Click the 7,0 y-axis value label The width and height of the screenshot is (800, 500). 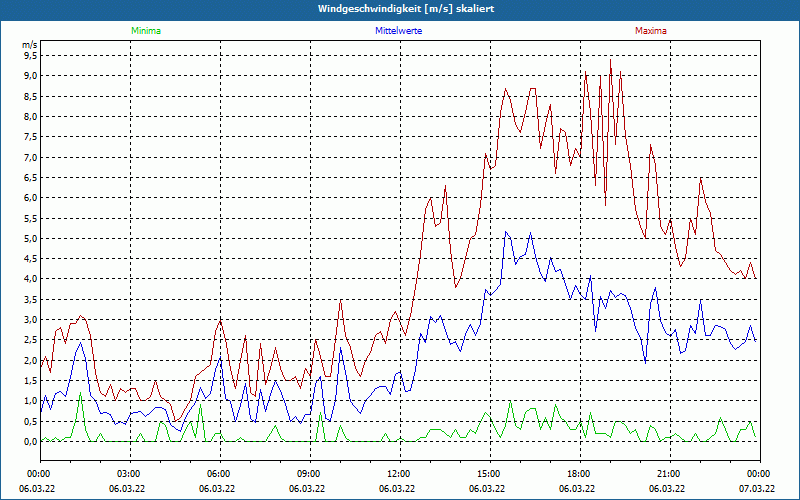30,158
